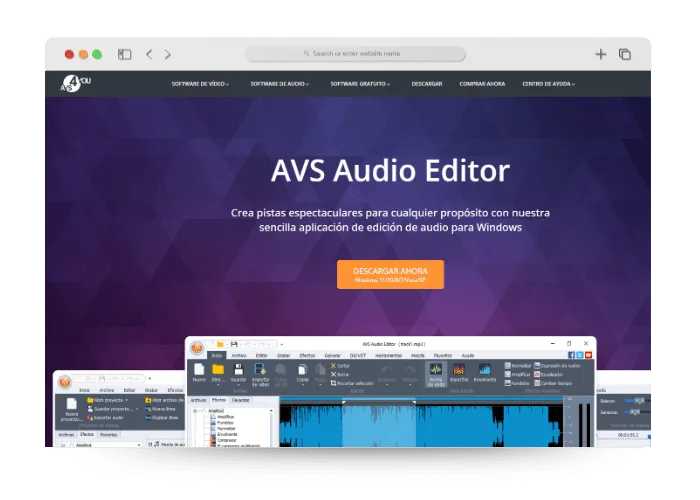The image size is (700, 500).
Task: Click Duplicar línea in left window
Action: (x=162, y=418)
